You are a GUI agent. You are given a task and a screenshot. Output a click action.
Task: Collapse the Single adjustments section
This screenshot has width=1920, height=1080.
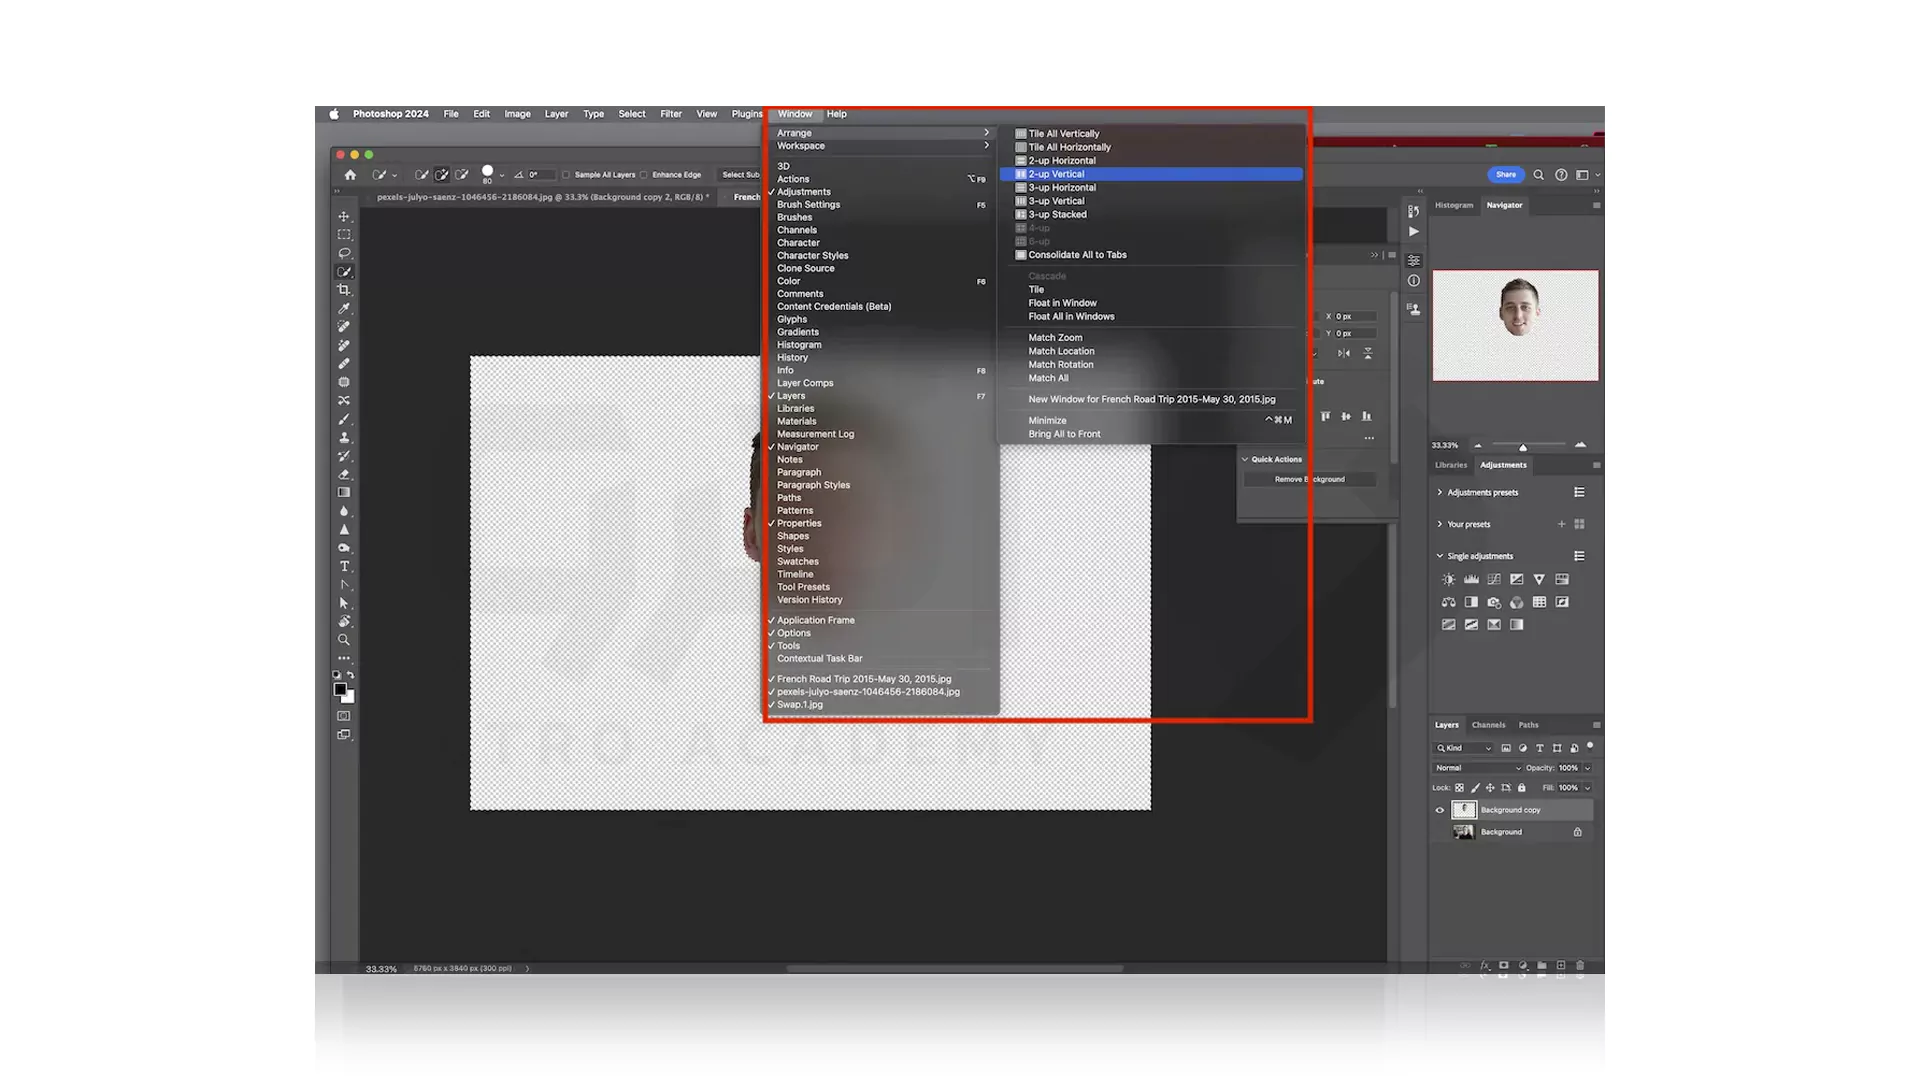(1440, 556)
